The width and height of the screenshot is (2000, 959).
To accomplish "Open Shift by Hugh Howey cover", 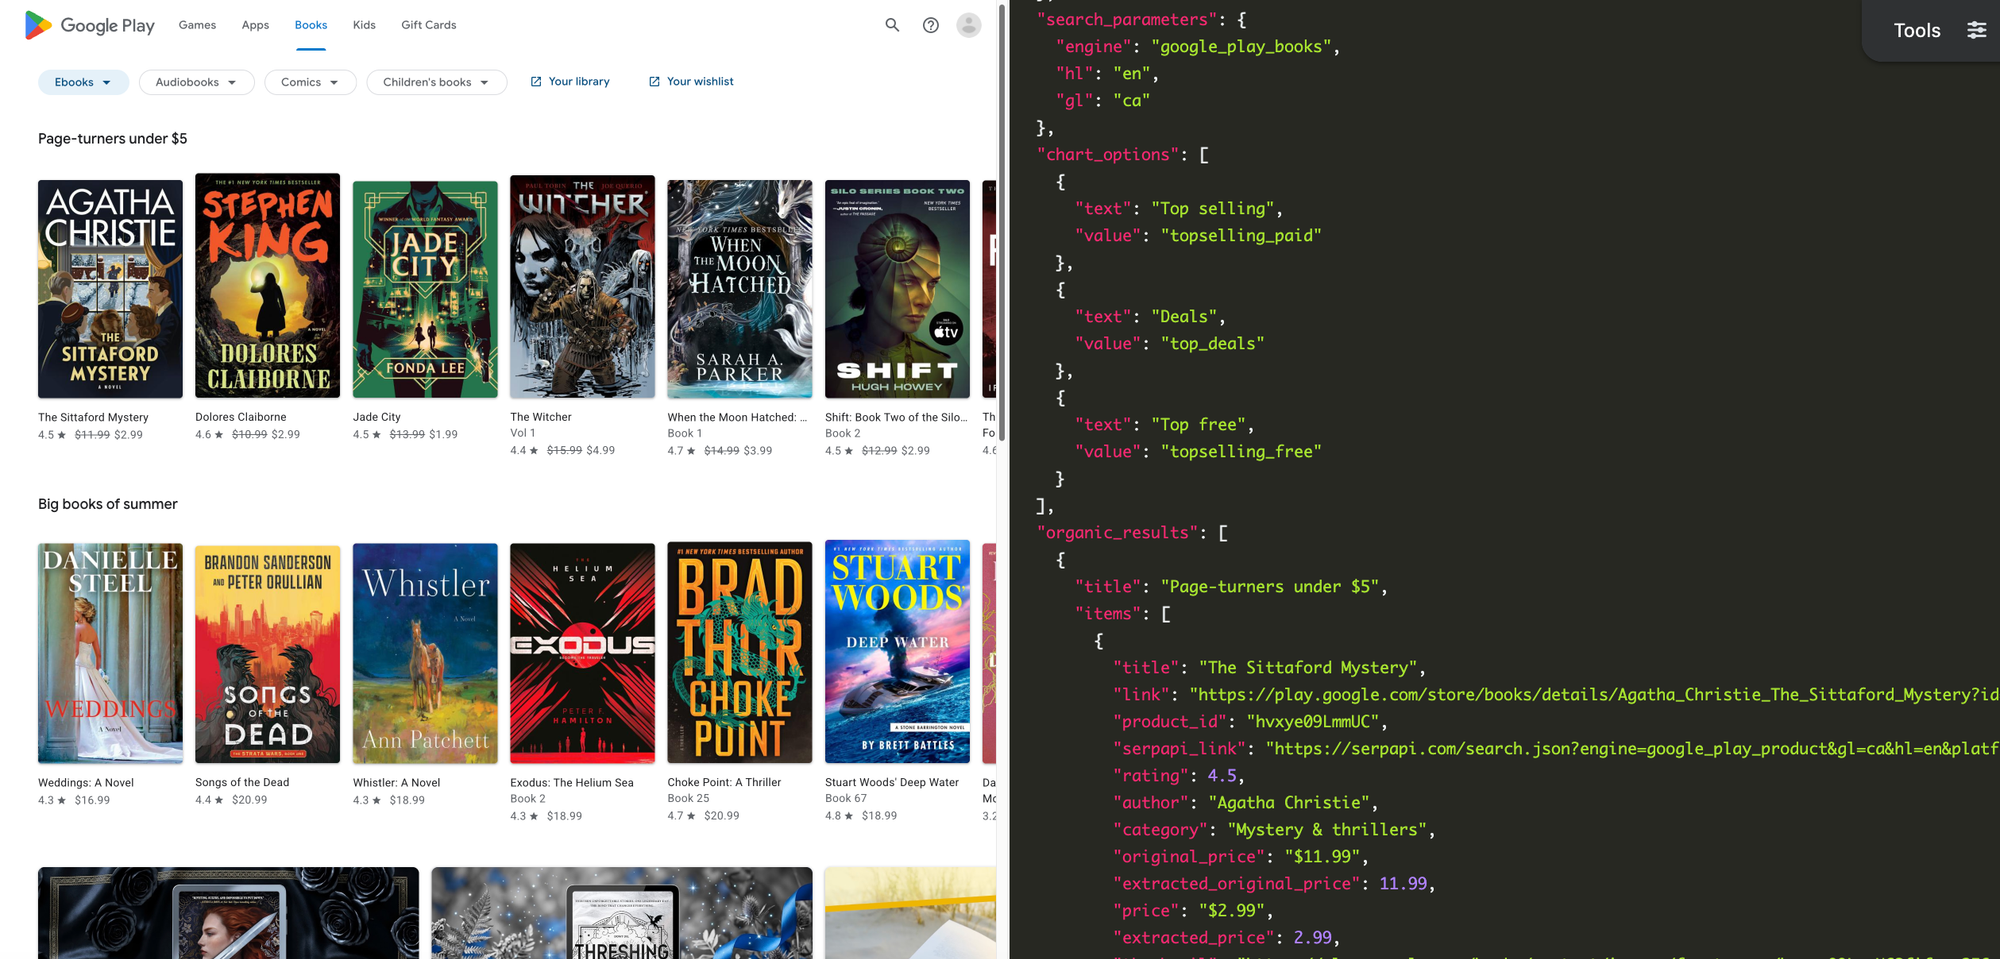I will (897, 289).
